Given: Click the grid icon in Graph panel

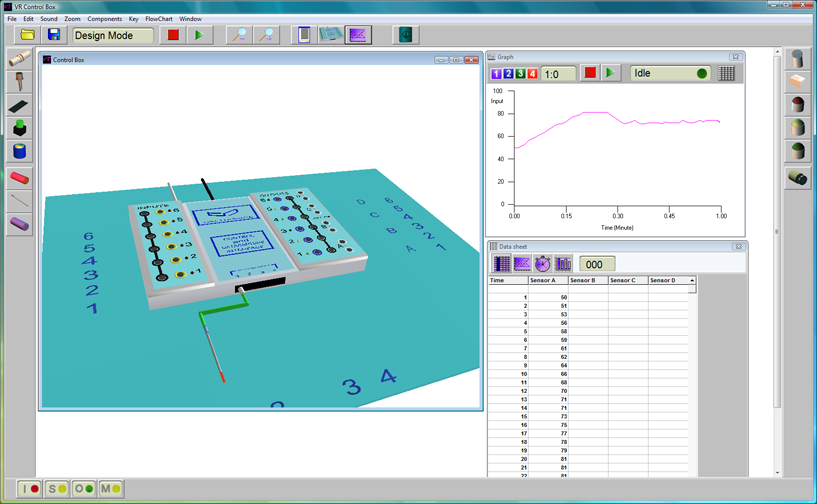Looking at the screenshot, I should pyautogui.click(x=727, y=73).
